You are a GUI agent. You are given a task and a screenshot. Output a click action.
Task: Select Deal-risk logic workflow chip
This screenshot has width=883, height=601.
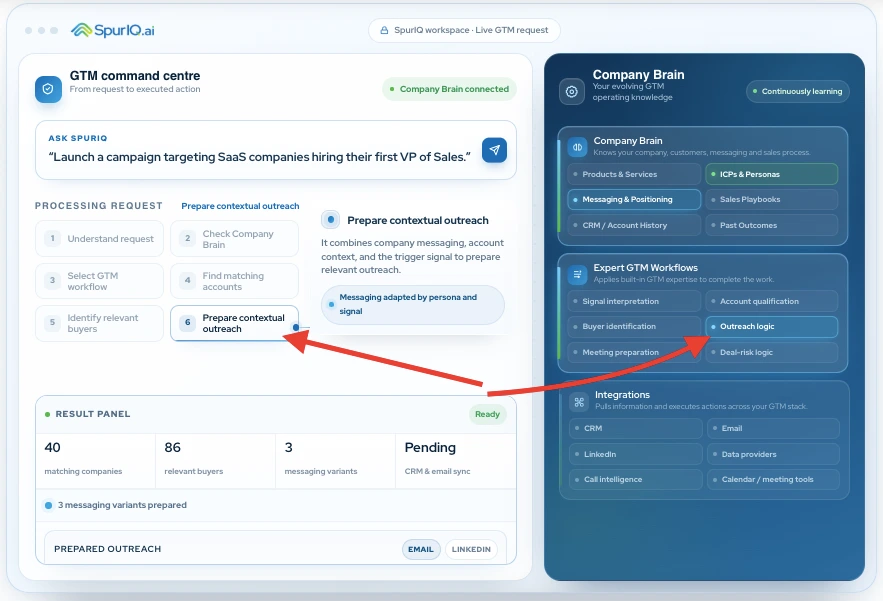[x=771, y=353]
